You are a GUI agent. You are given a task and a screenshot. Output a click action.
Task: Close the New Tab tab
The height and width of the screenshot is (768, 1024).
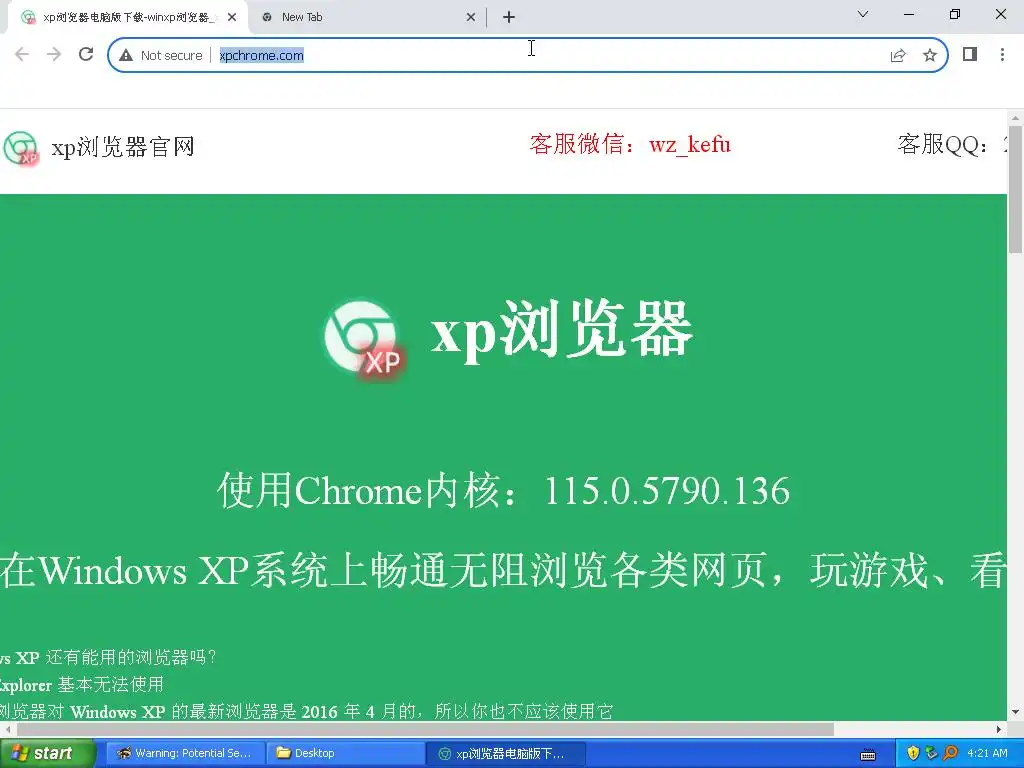pyautogui.click(x=471, y=18)
